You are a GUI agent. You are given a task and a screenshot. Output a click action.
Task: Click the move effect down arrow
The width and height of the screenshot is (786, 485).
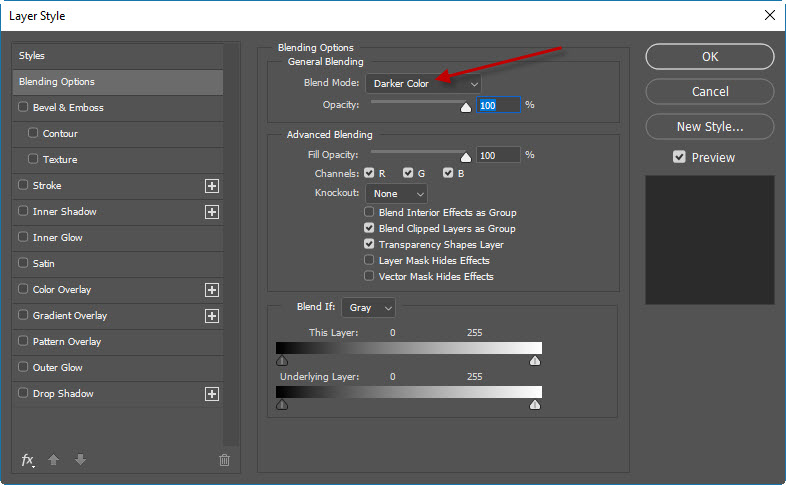tap(80, 460)
